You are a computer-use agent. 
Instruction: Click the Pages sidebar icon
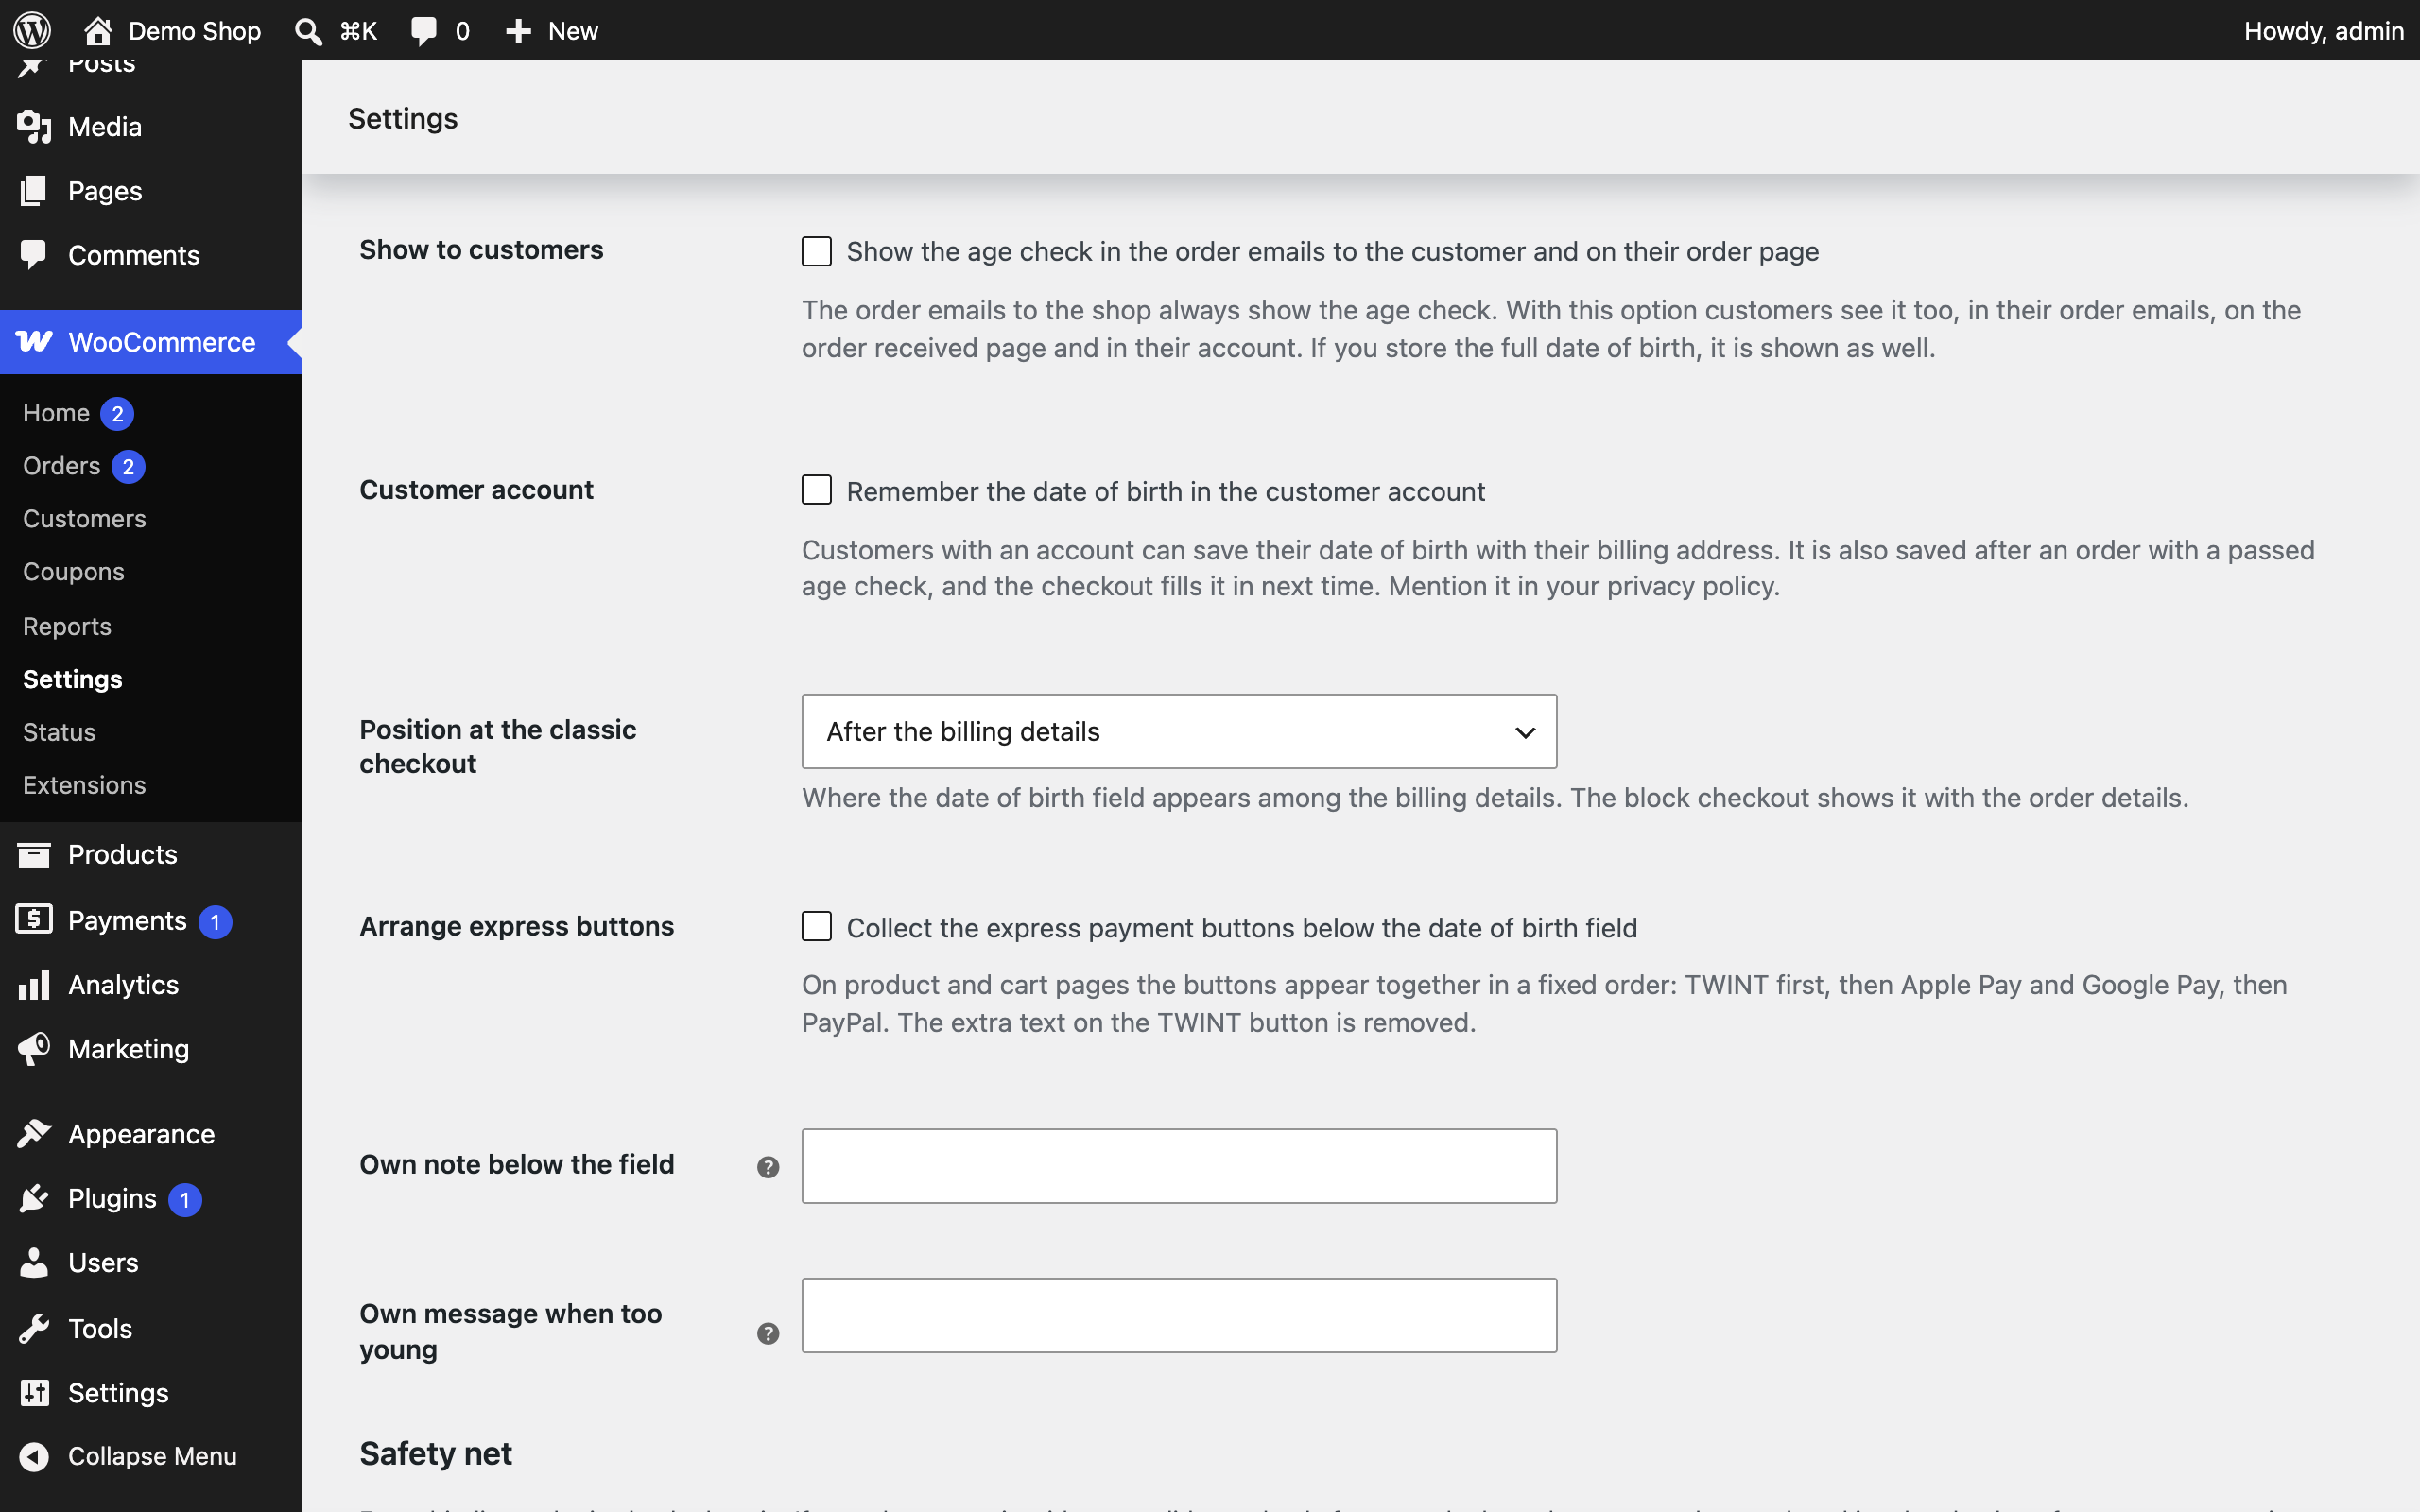(34, 191)
